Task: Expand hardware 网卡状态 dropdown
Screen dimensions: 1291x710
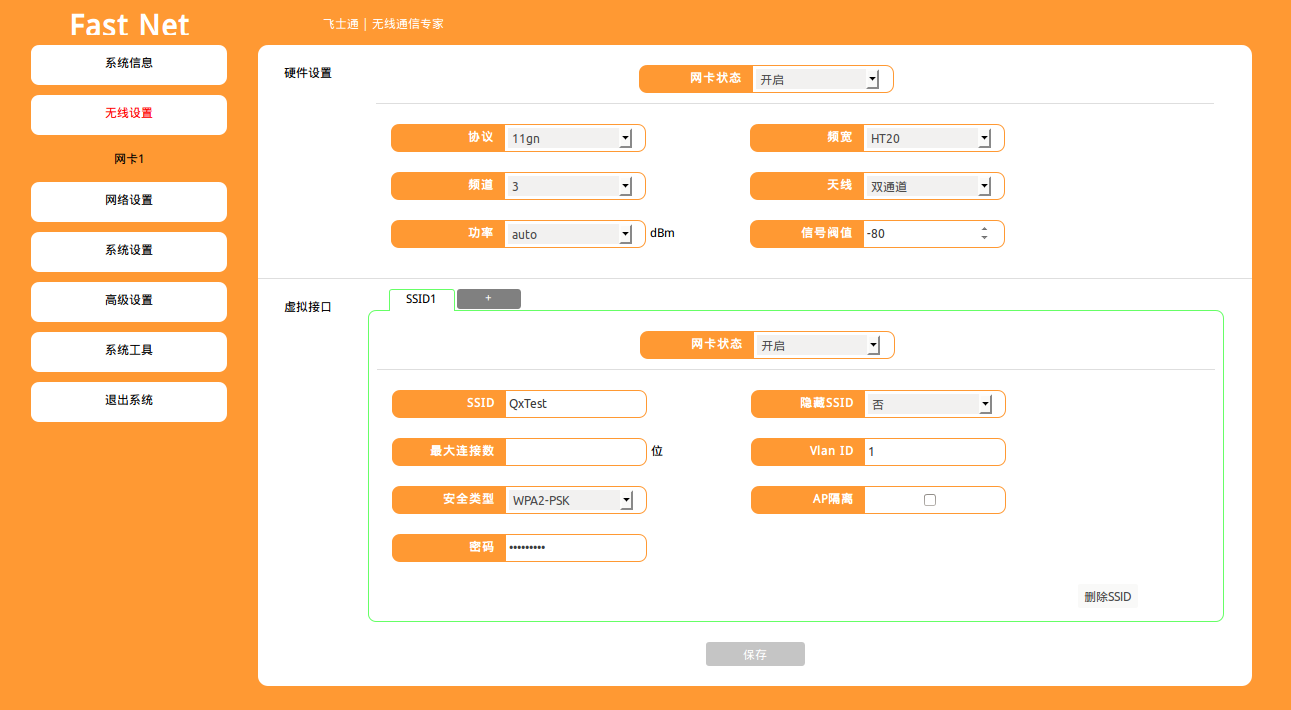Action: point(815,80)
